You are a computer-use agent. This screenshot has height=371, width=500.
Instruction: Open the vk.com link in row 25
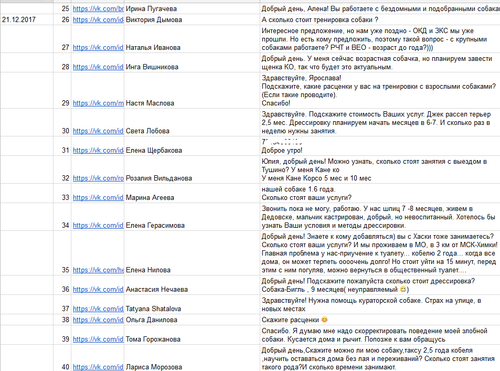[x=98, y=9]
